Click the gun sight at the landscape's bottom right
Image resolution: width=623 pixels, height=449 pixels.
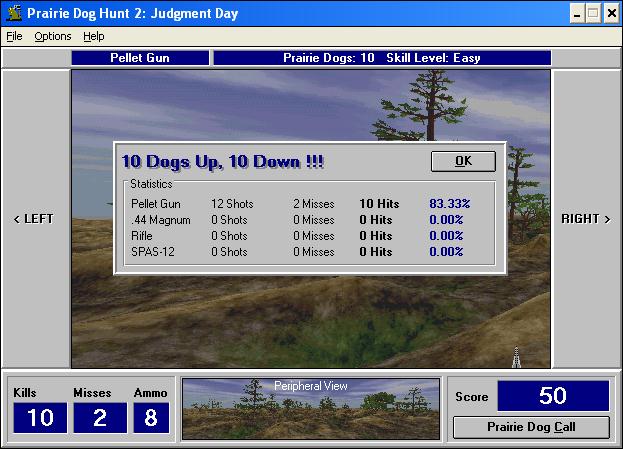point(516,357)
